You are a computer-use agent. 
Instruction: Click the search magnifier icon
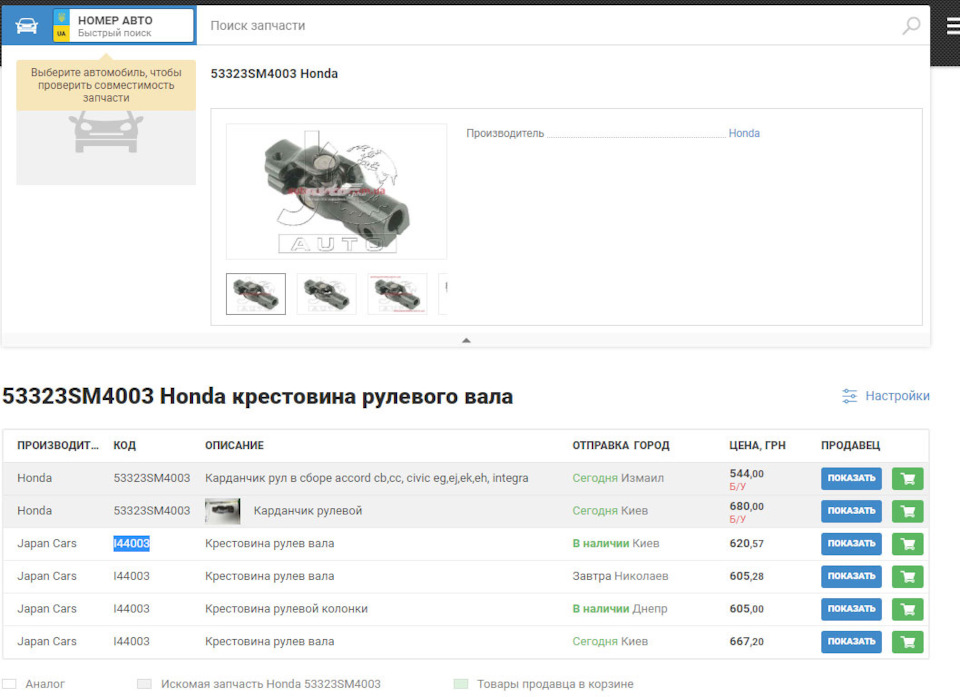(x=911, y=26)
